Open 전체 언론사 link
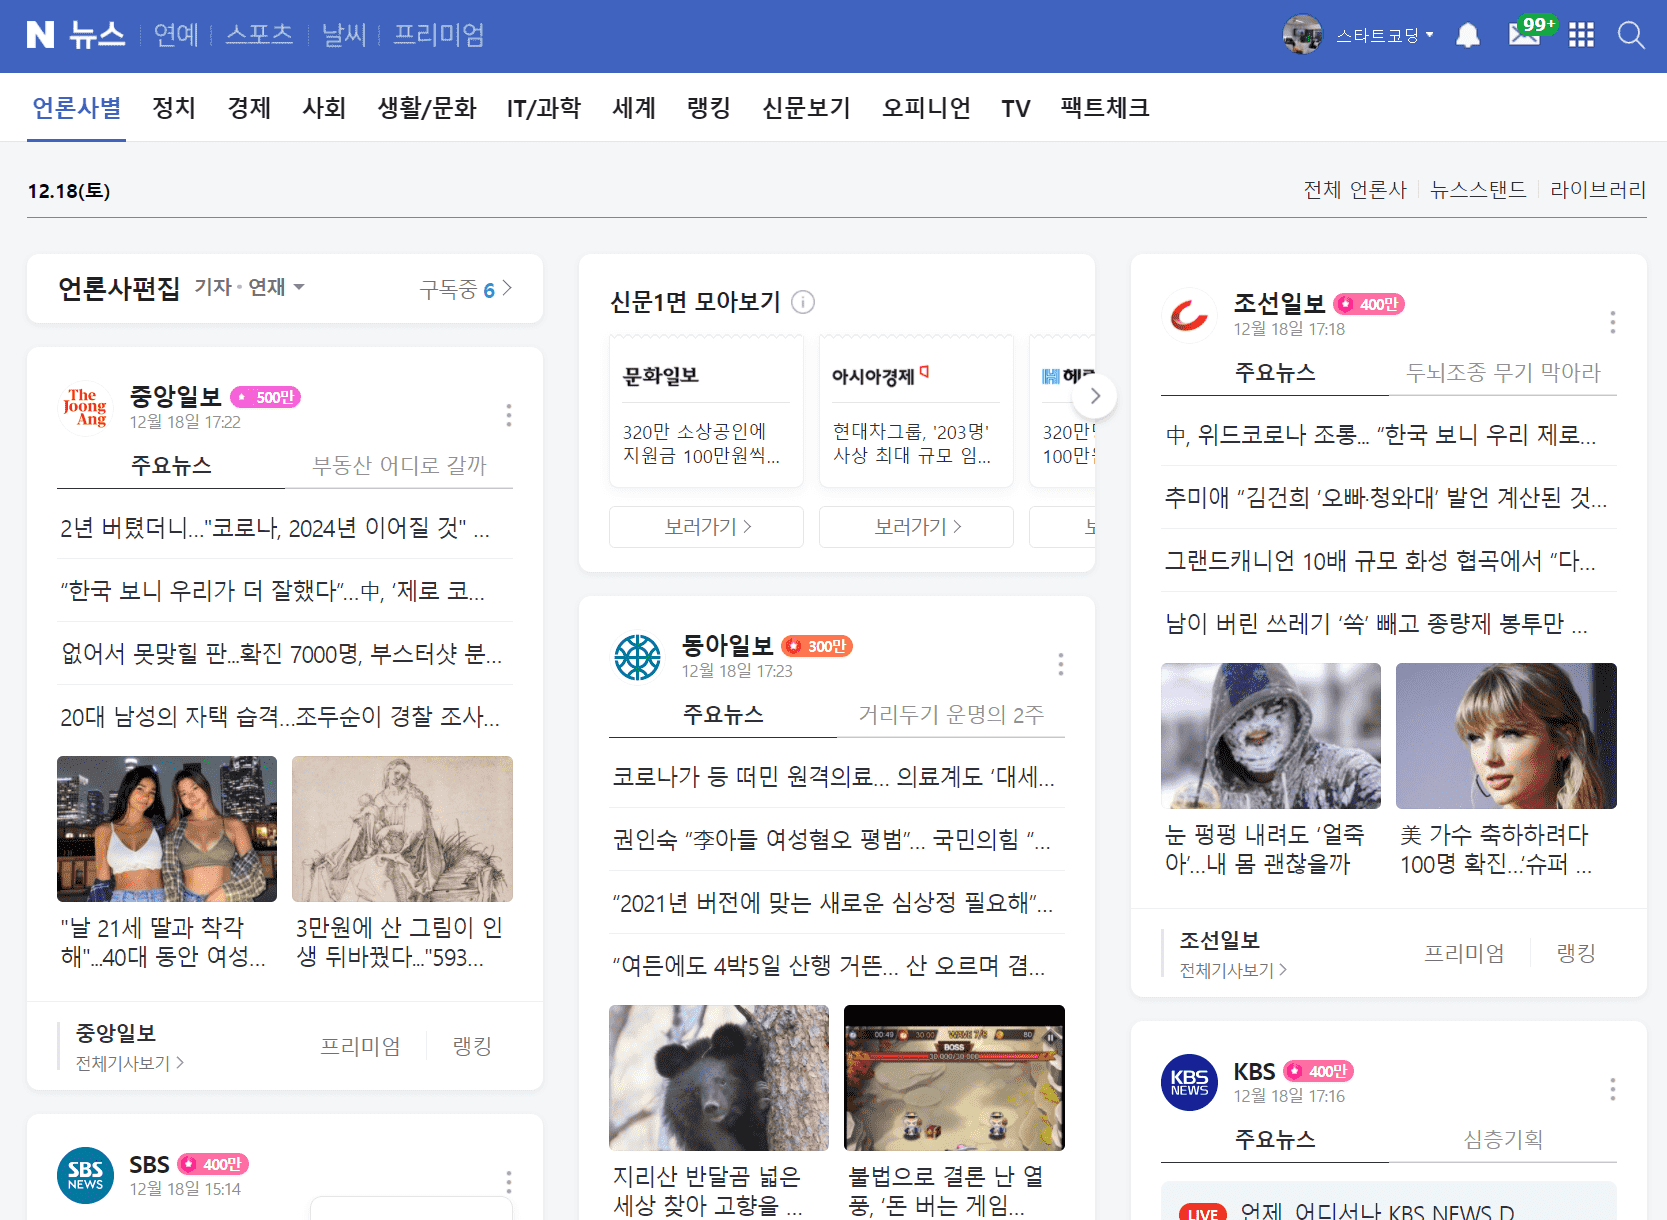 pyautogui.click(x=1355, y=190)
